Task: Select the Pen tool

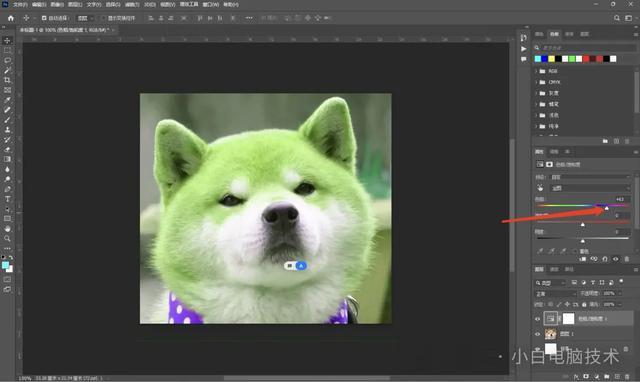Action: [x=7, y=189]
